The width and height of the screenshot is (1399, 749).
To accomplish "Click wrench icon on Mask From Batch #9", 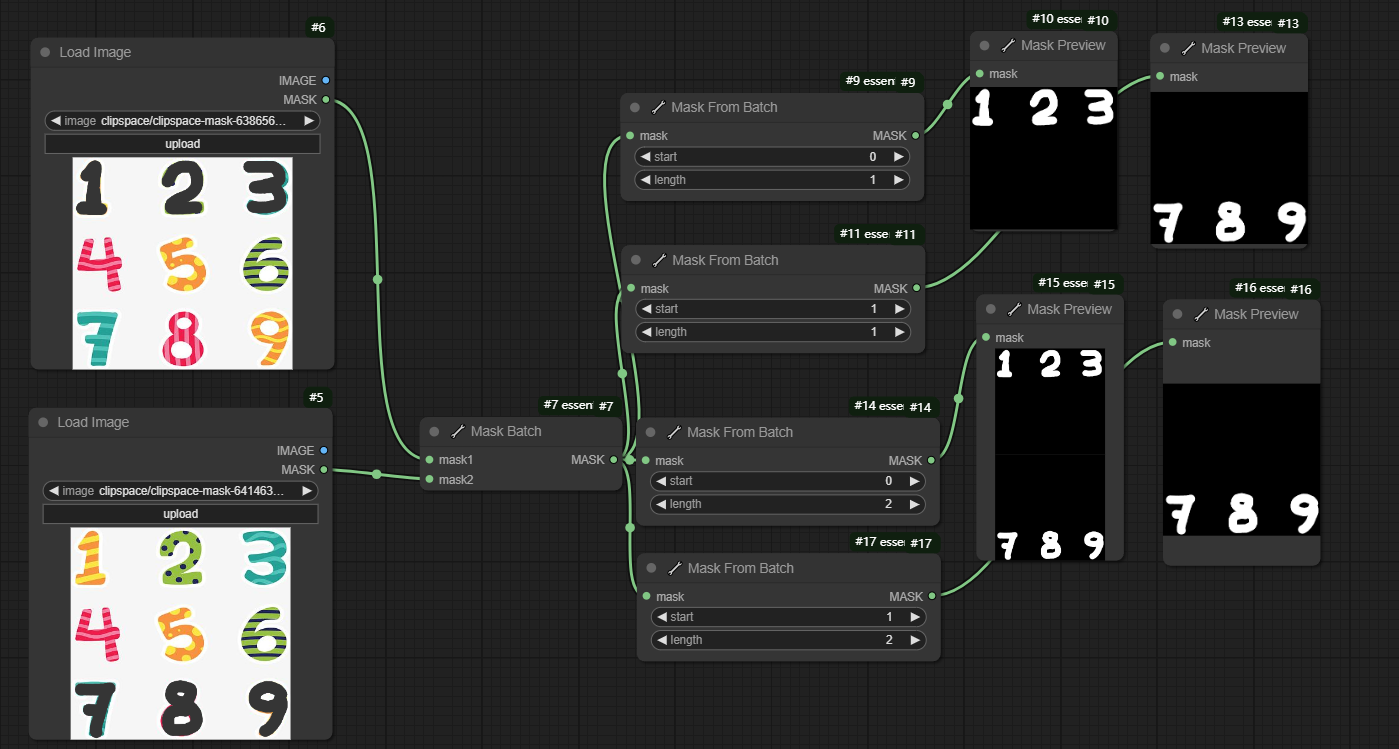I will [658, 107].
